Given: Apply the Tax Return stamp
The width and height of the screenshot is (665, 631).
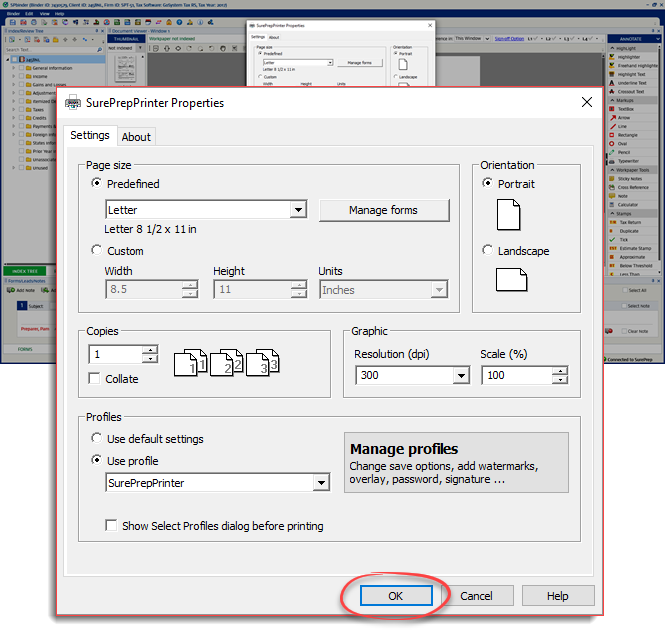Looking at the screenshot, I should tap(630, 222).
